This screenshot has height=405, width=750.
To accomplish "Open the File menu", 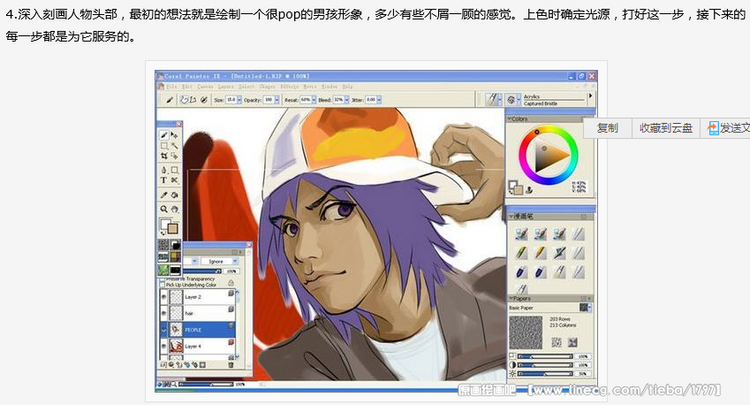I will pos(171,87).
